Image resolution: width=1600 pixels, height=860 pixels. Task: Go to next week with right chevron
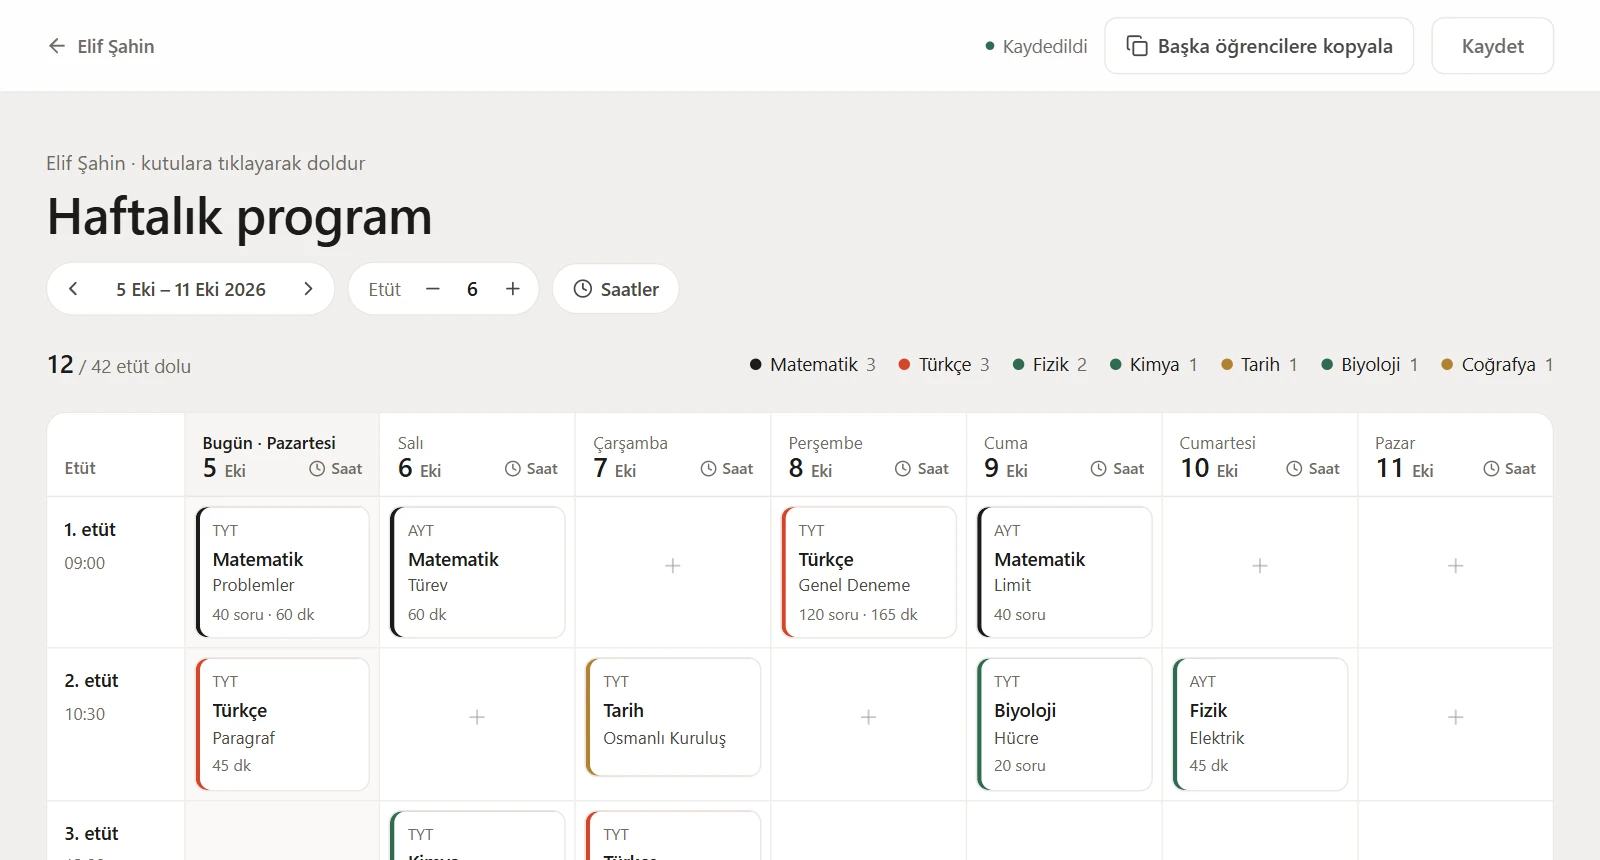308,289
